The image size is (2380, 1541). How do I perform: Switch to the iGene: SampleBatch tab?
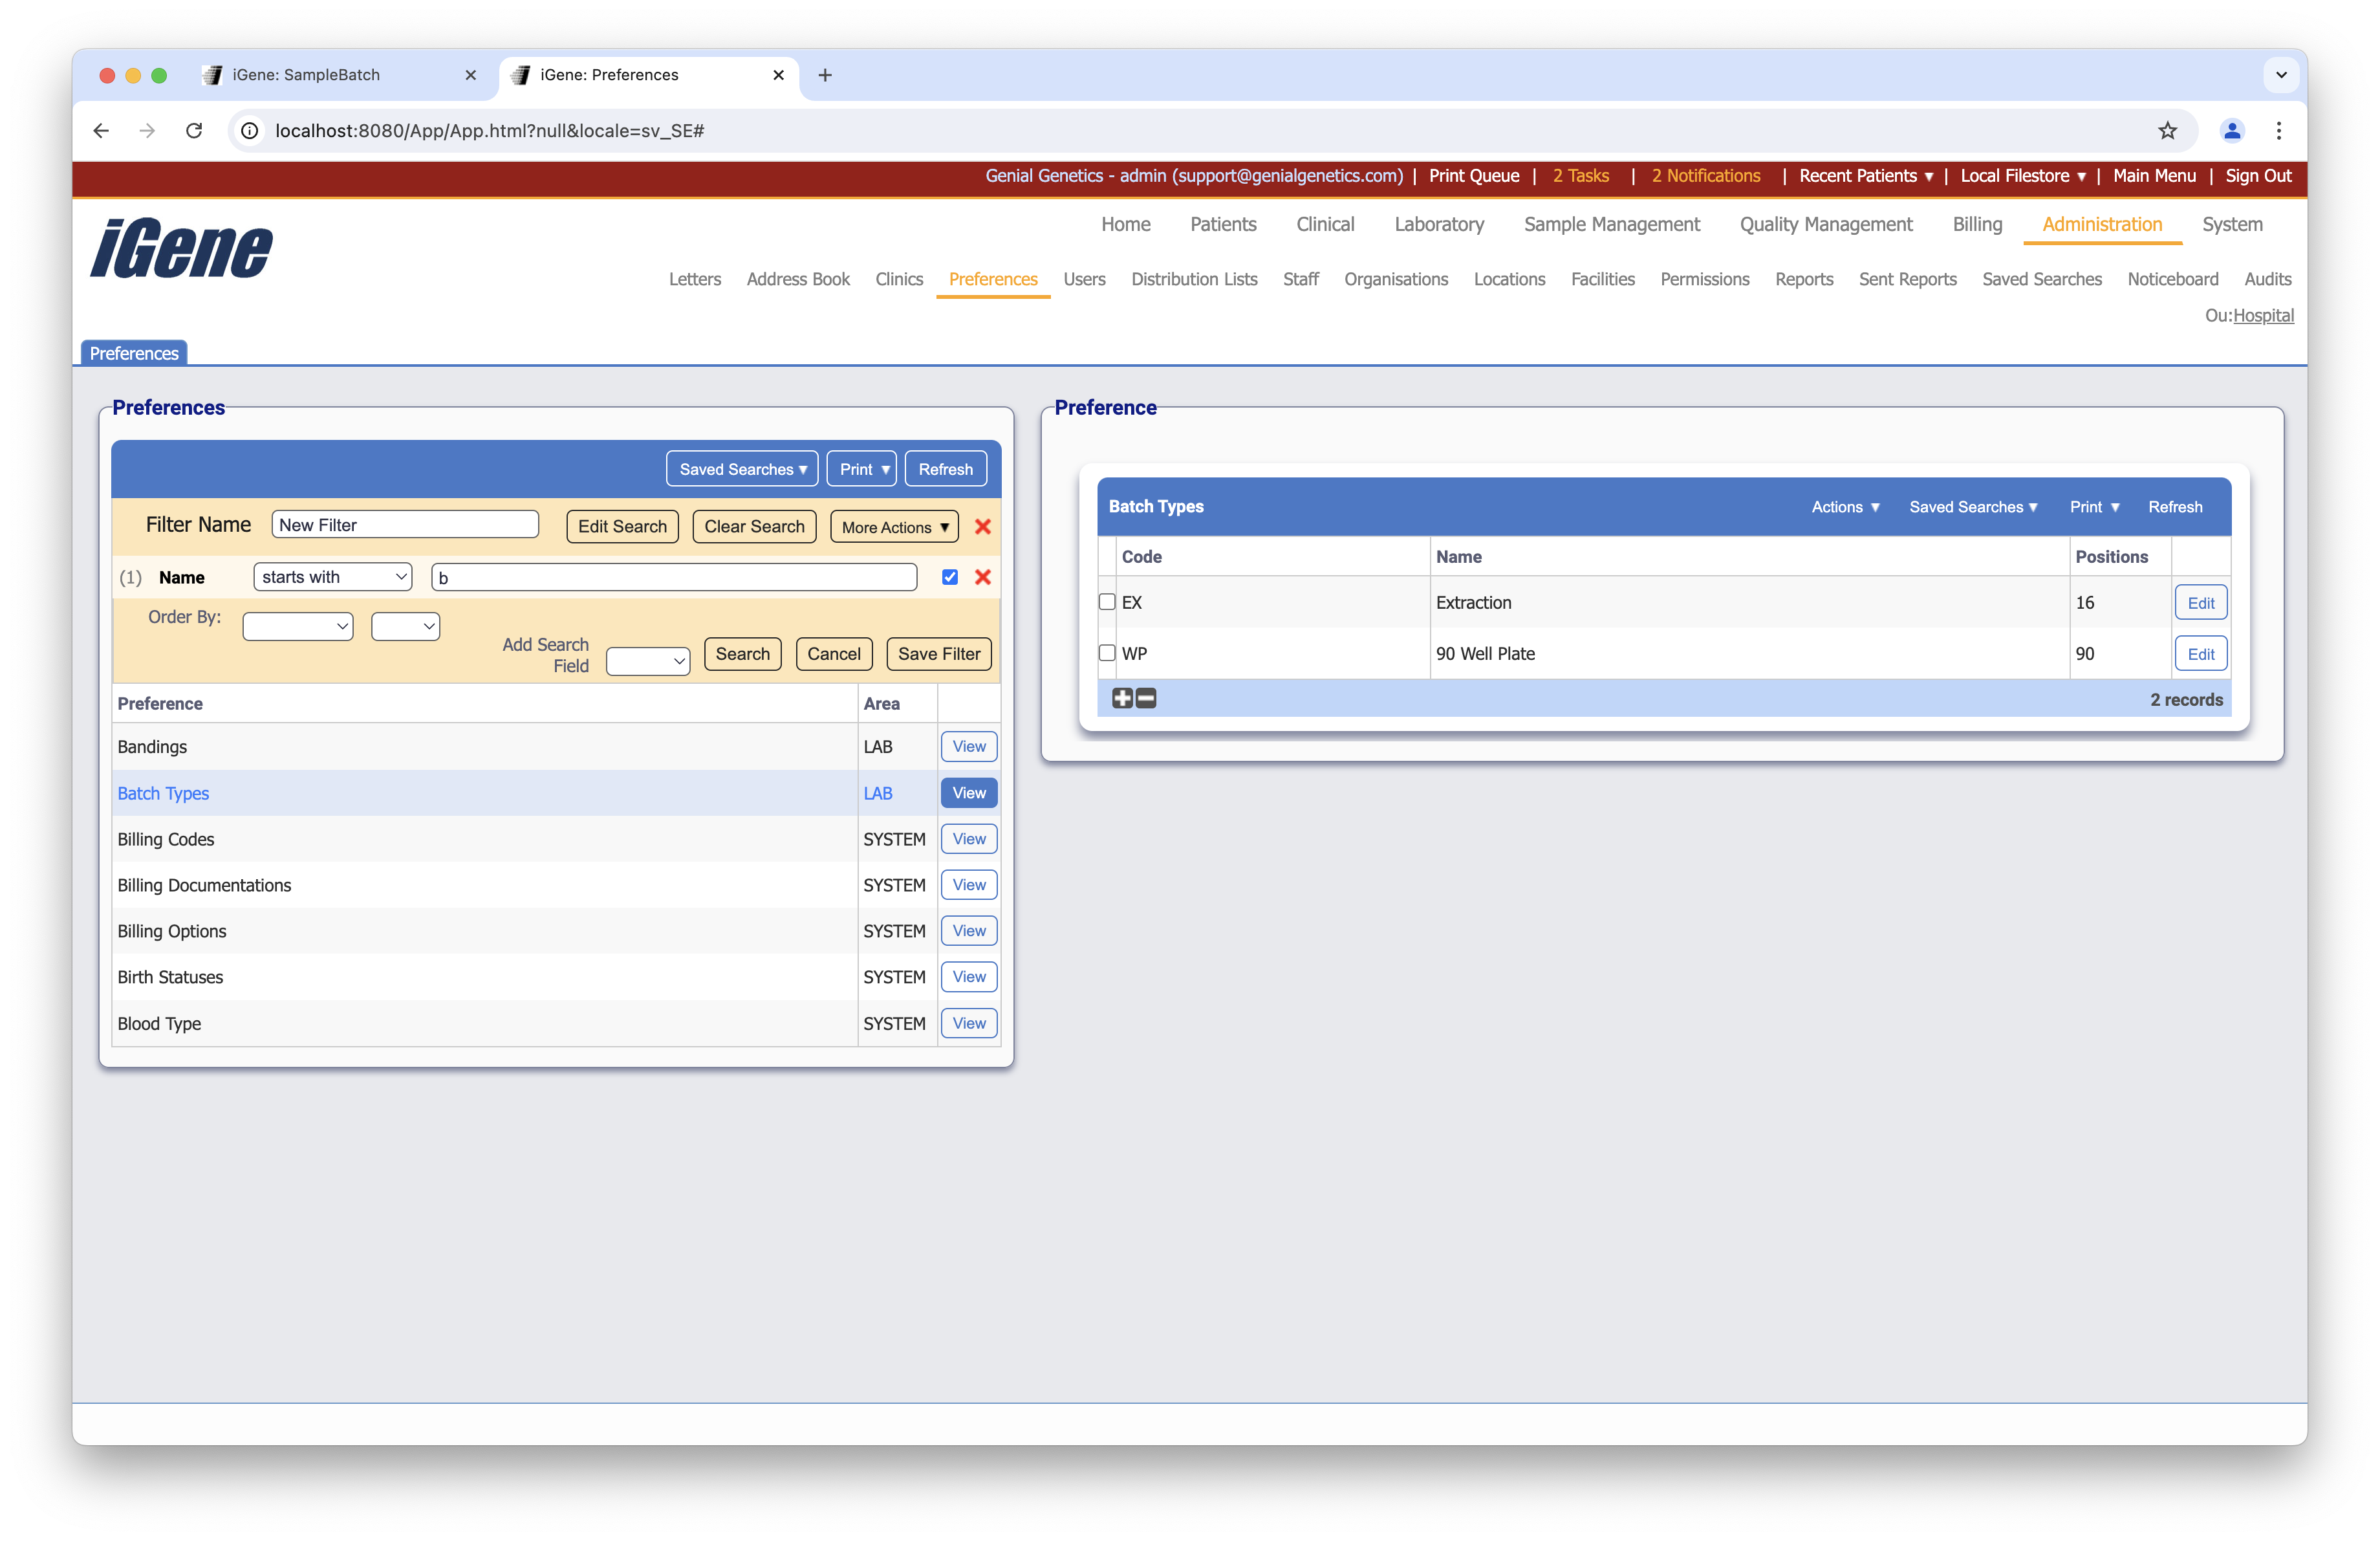pos(306,75)
